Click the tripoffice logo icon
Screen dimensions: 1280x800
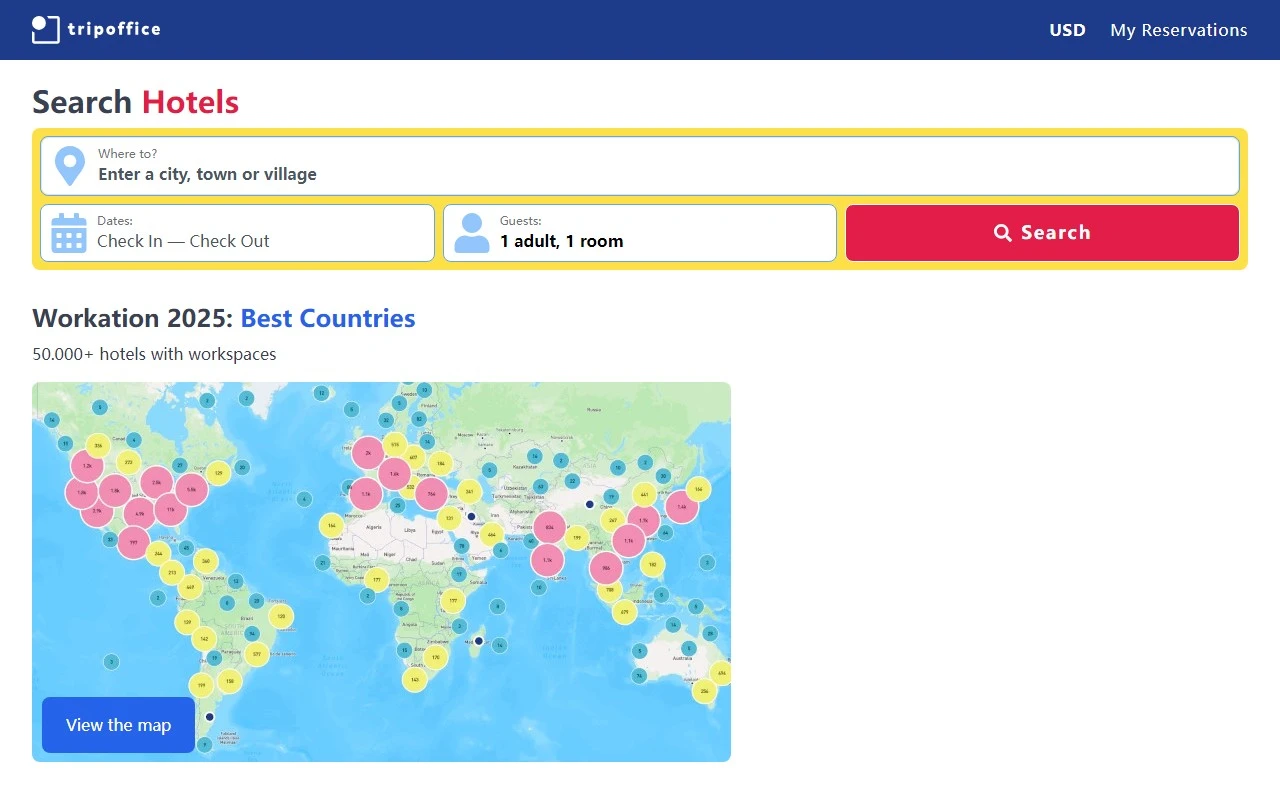coord(46,30)
